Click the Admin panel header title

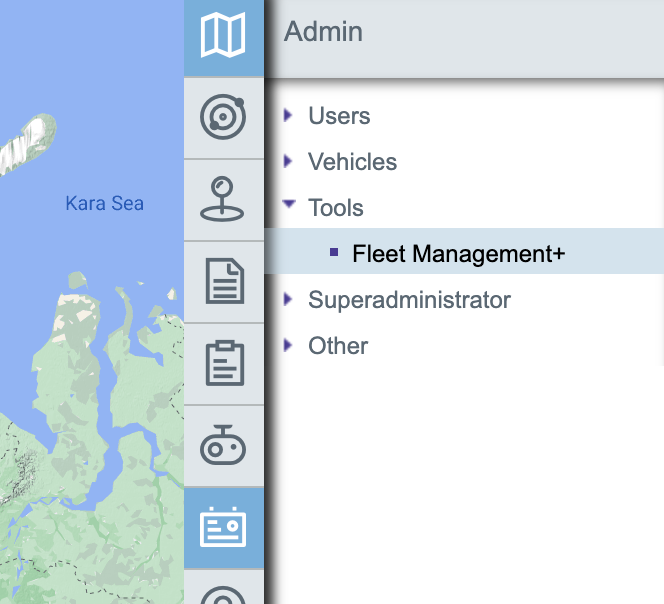coord(323,31)
